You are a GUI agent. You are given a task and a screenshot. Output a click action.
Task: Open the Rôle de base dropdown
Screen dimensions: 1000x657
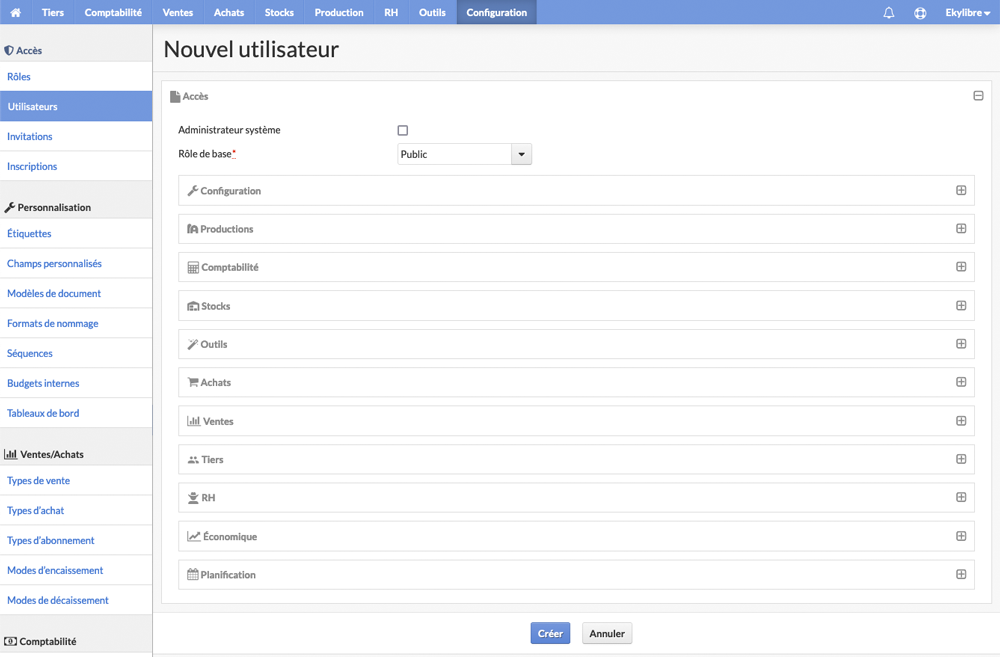[x=464, y=154]
